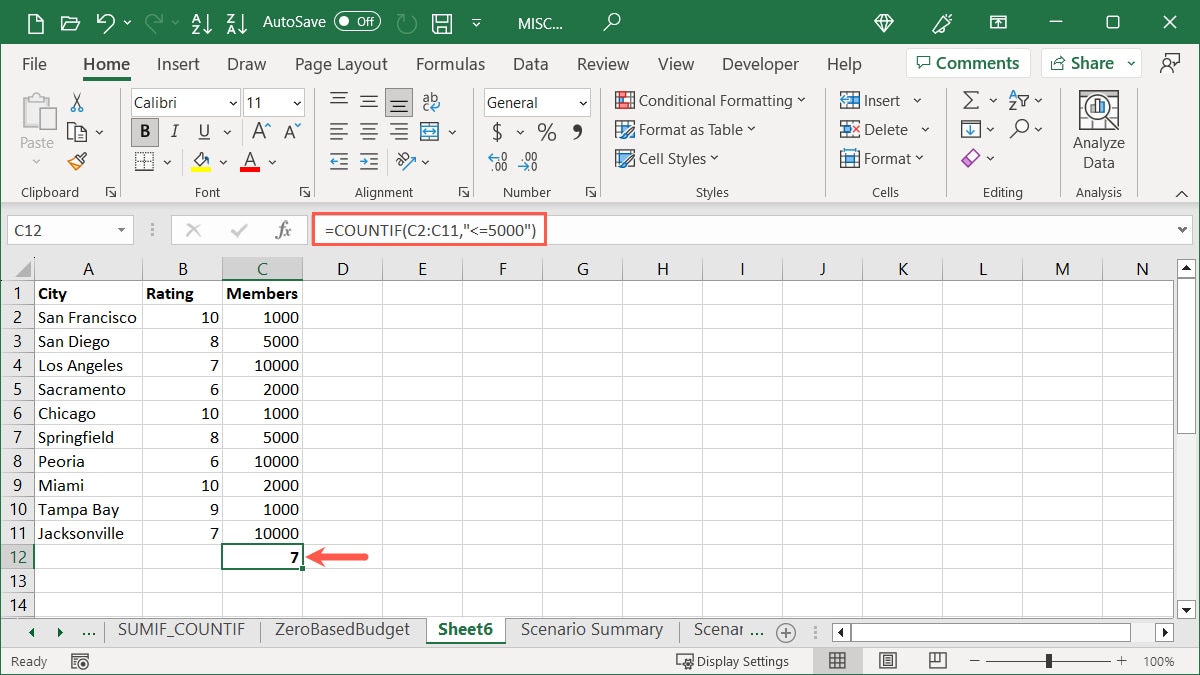Open the General number format dropdown
This screenshot has width=1200, height=675.
pyautogui.click(x=583, y=102)
